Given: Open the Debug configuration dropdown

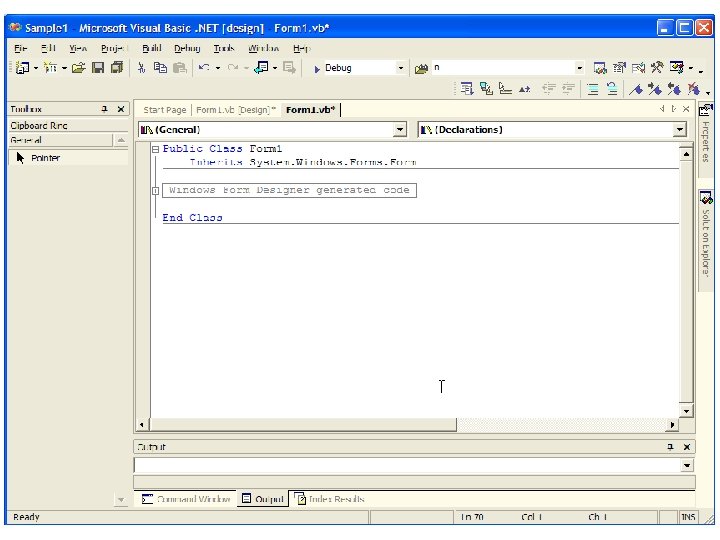Looking at the screenshot, I should pos(401,68).
